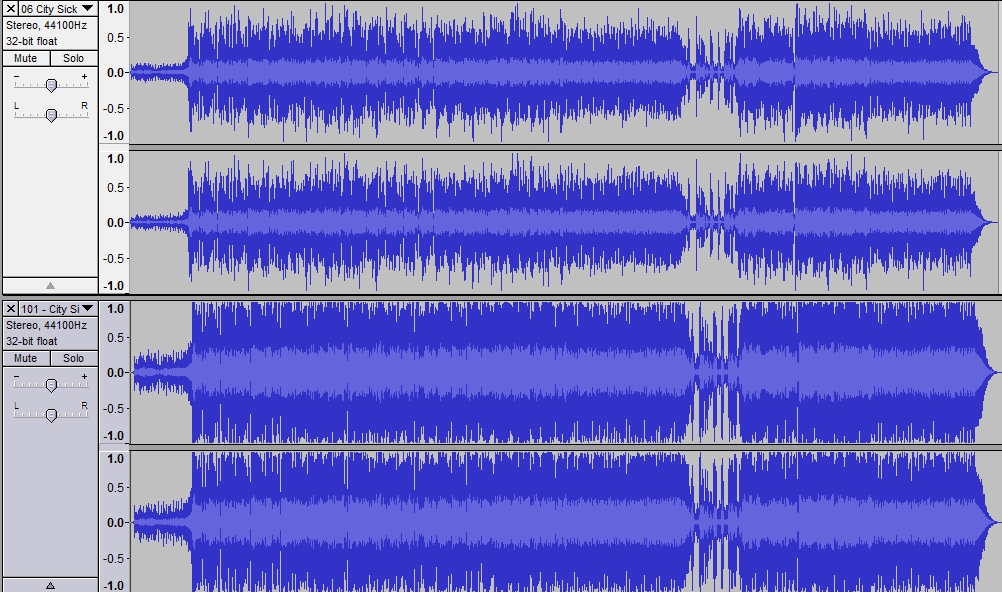Open the 101 - City Si track dropdown menu
The image size is (1002, 592).
click(88, 309)
